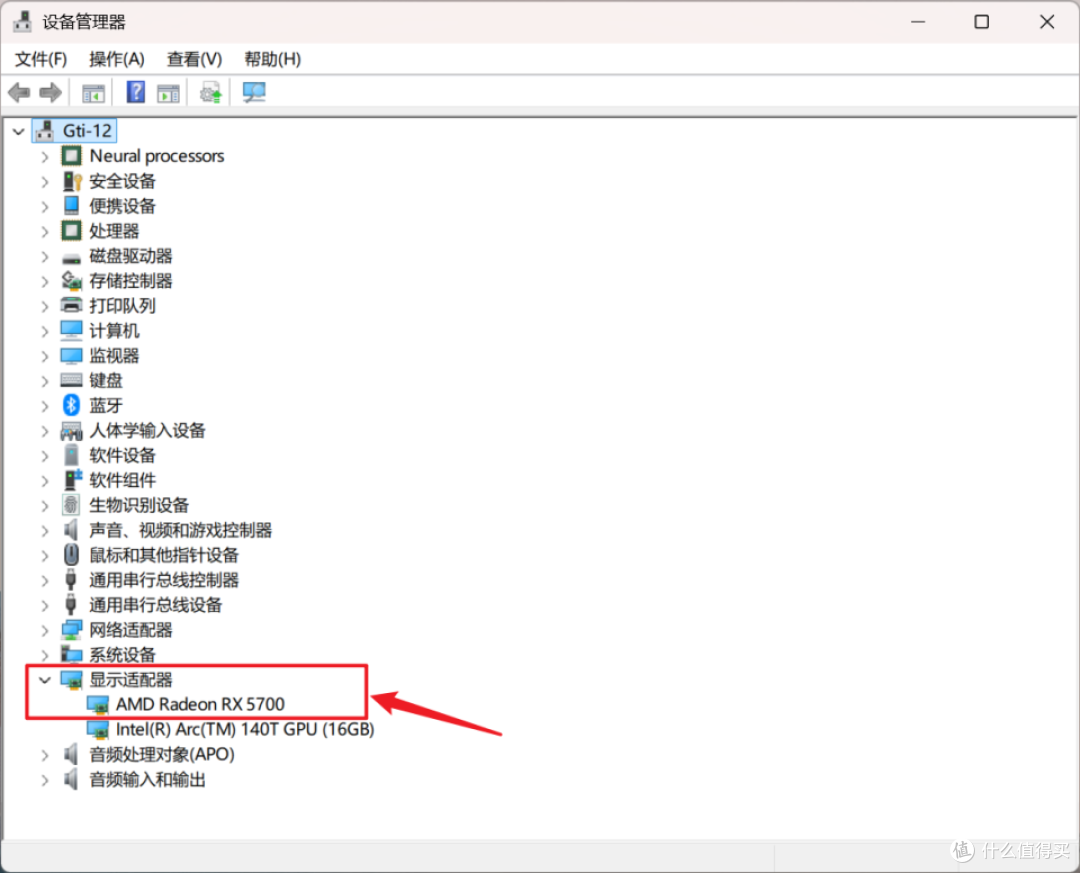
Task: Click the 计算机 monitor icon
Action: click(72, 330)
